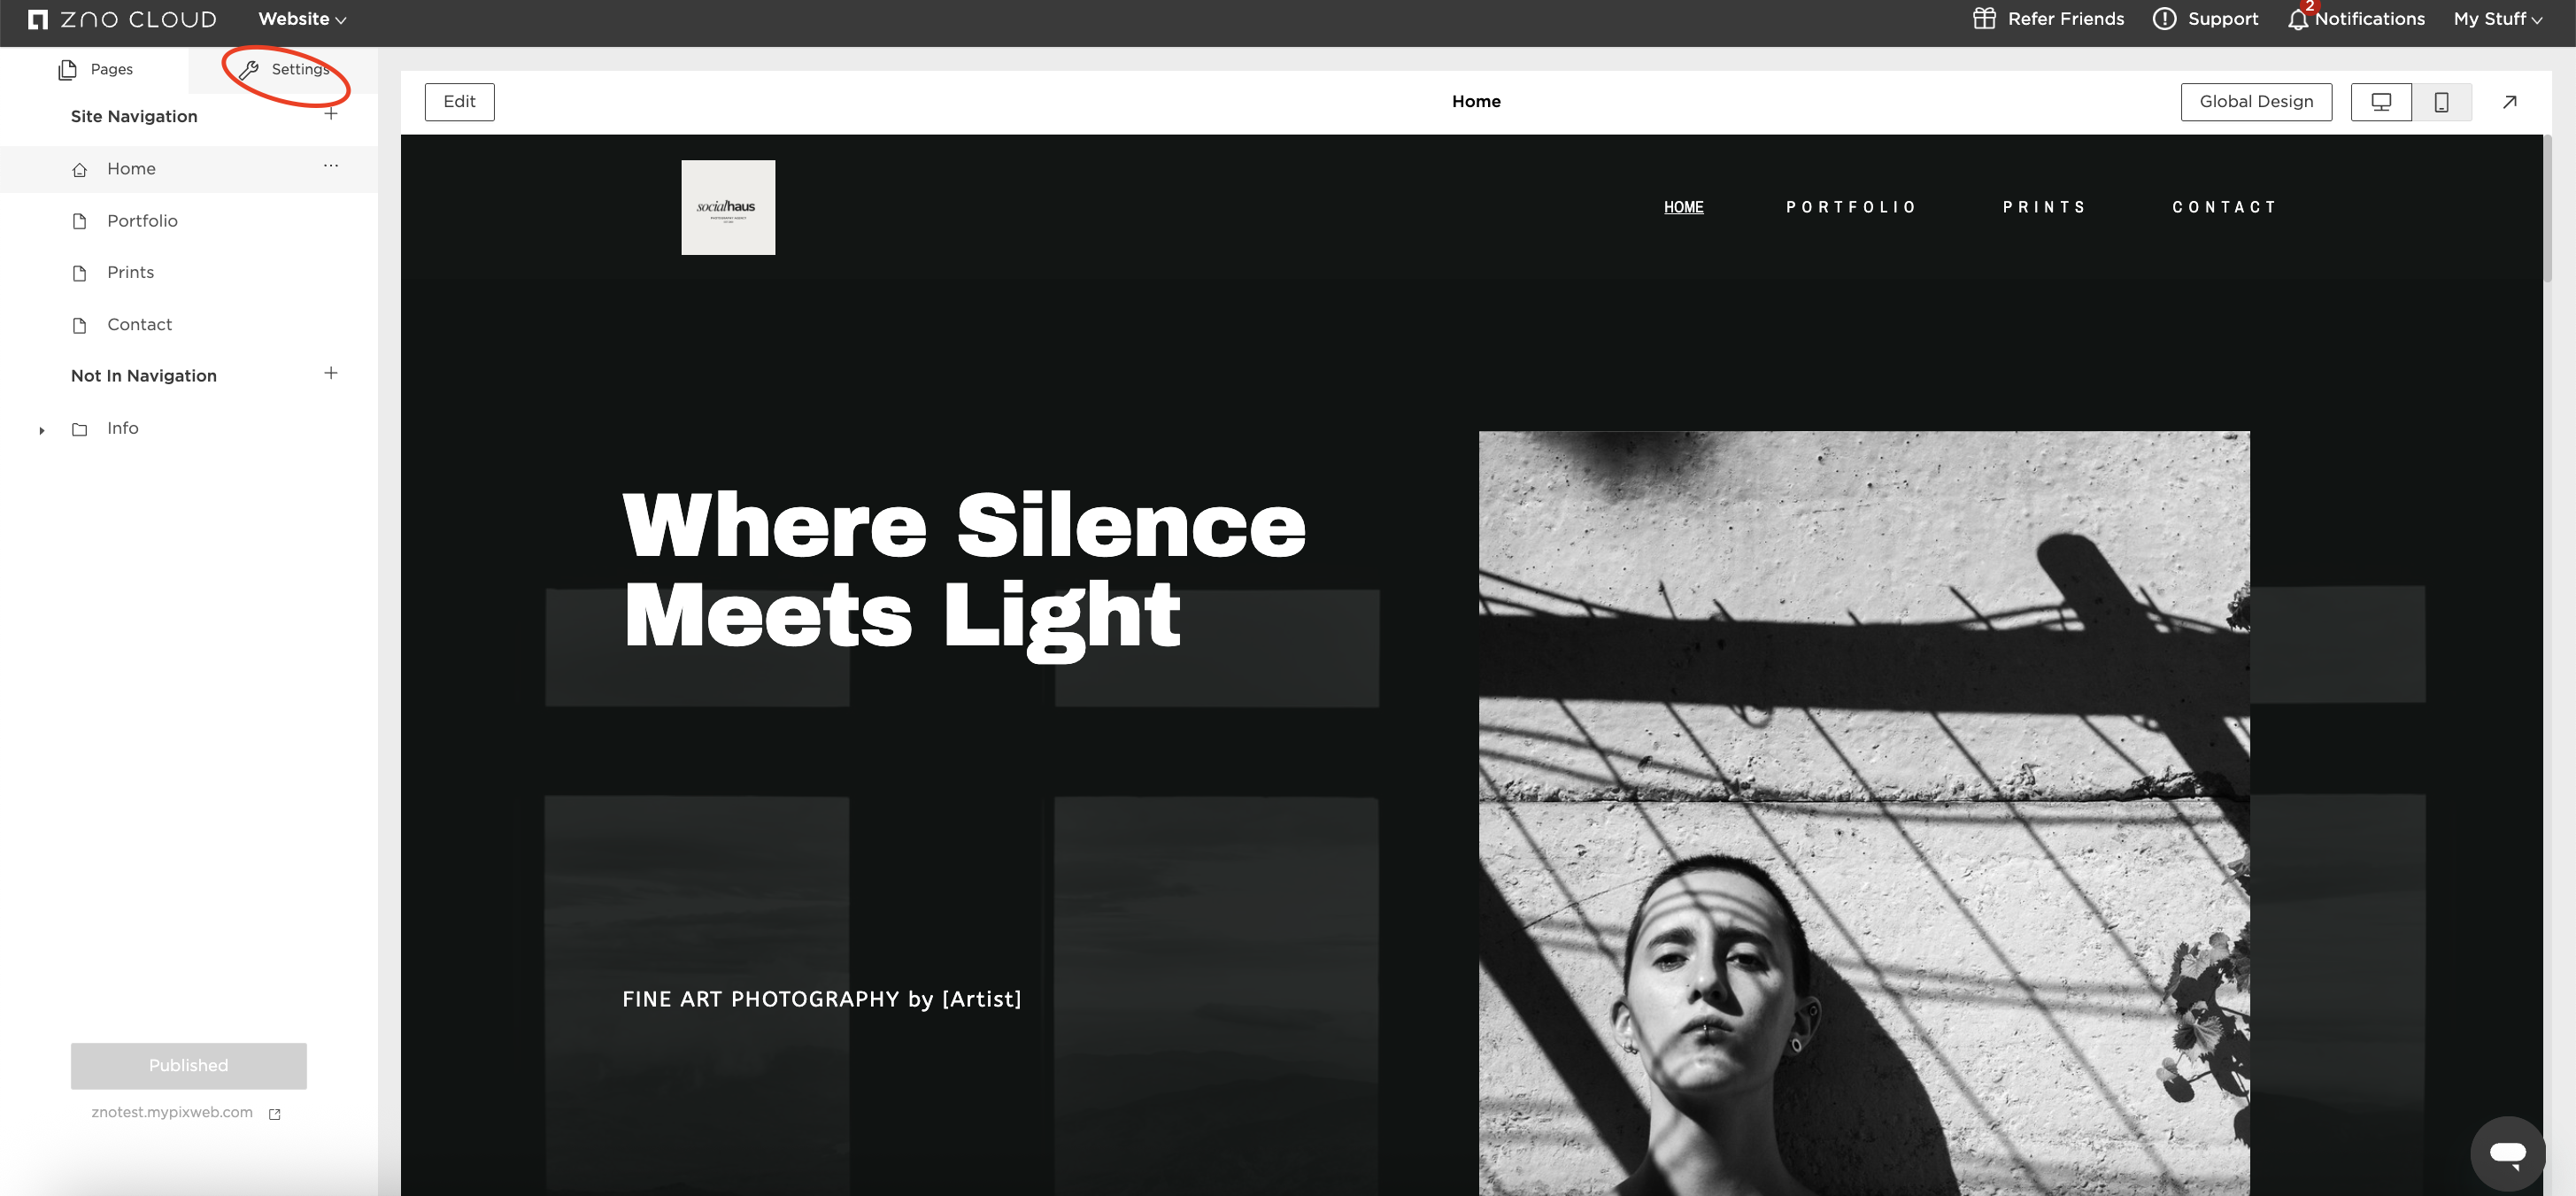Switch to the Settings tab
The image size is (2576, 1196).
point(284,69)
